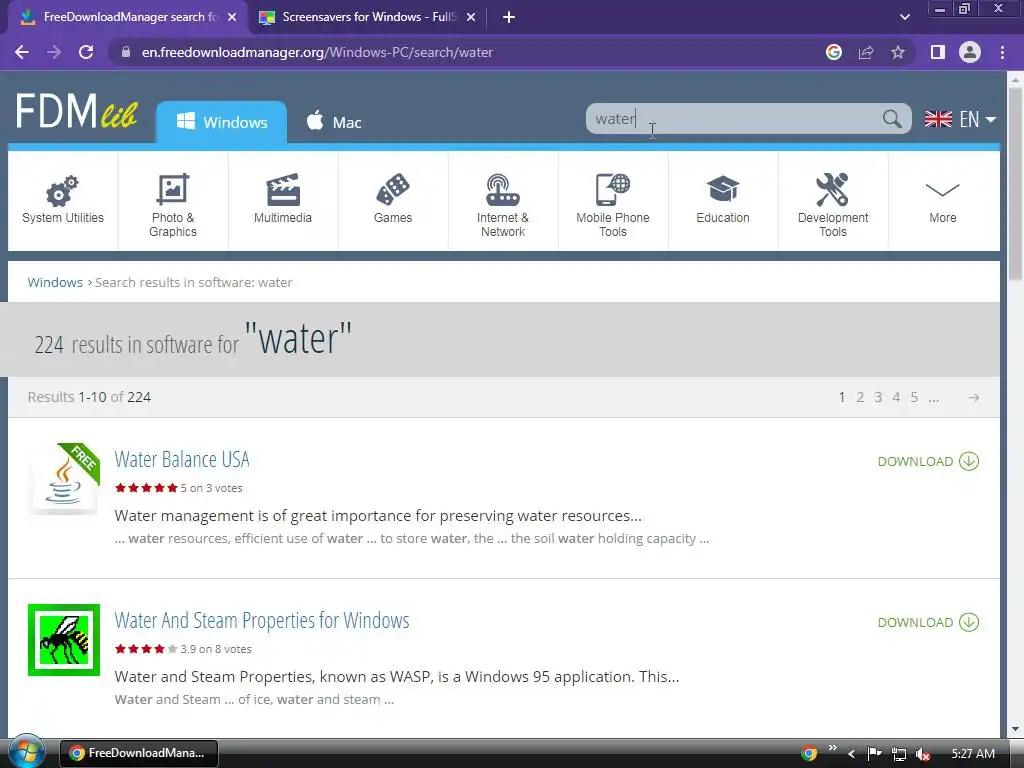Image resolution: width=1024 pixels, height=768 pixels.
Task: Go to results page 3
Action: pos(878,397)
